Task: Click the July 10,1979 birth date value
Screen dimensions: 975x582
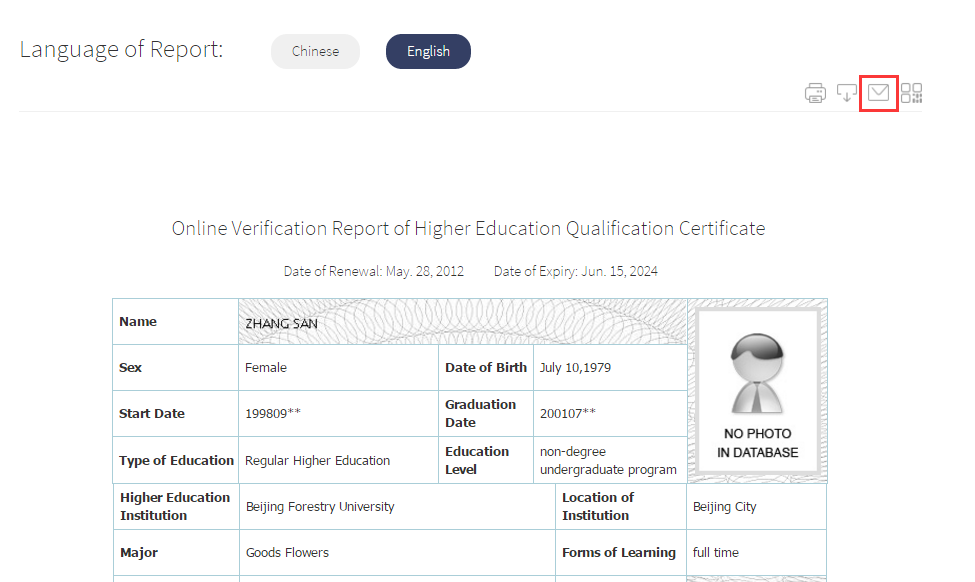Action: tap(575, 367)
